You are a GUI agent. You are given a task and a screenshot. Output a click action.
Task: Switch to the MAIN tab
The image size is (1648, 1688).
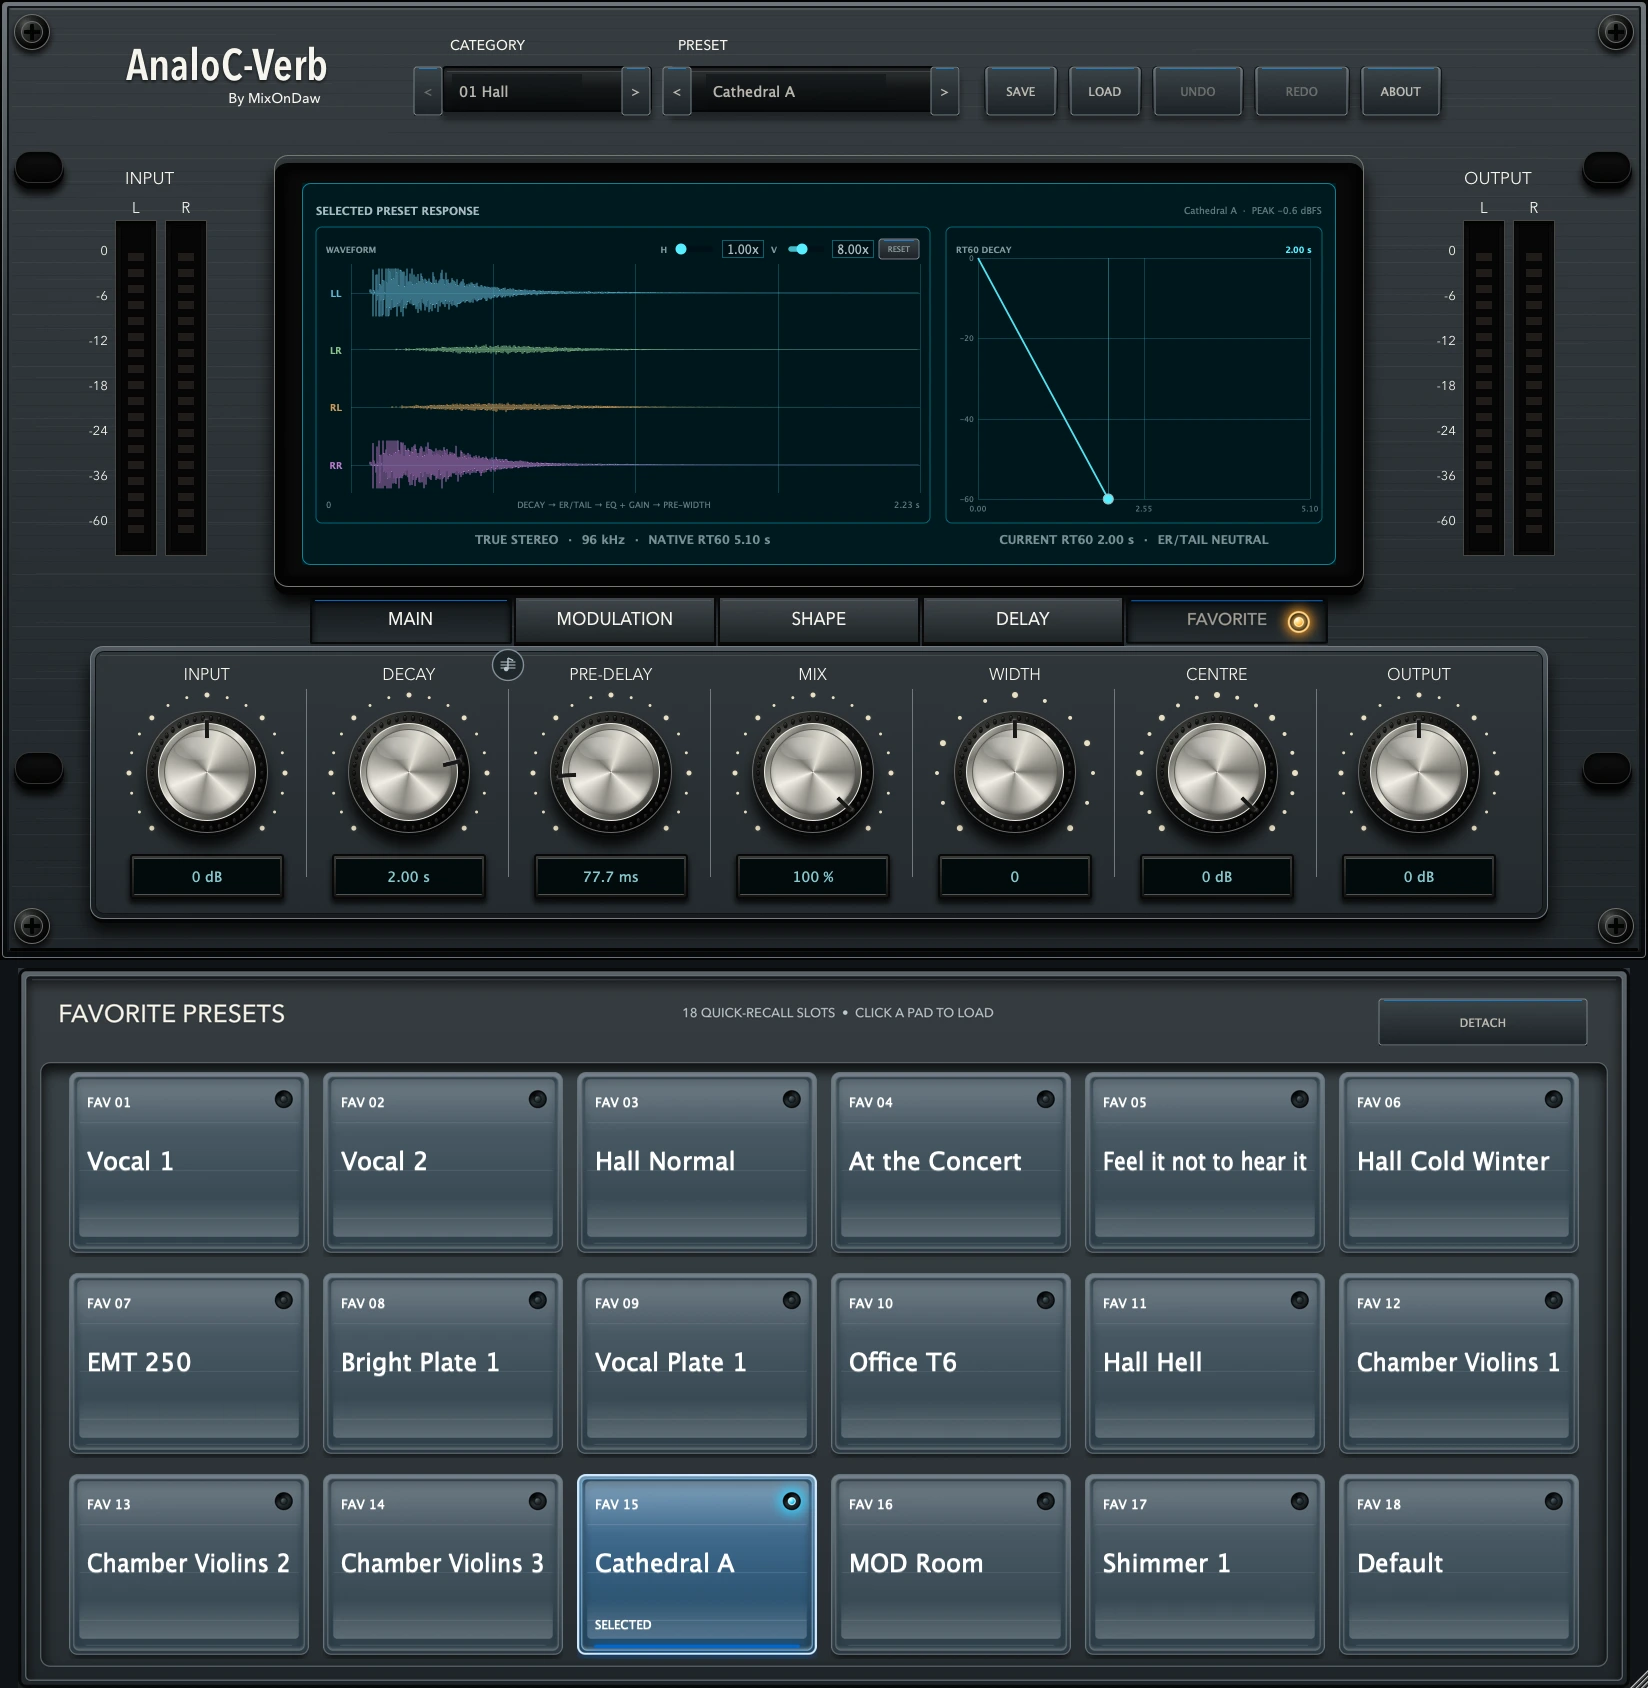[x=411, y=619]
